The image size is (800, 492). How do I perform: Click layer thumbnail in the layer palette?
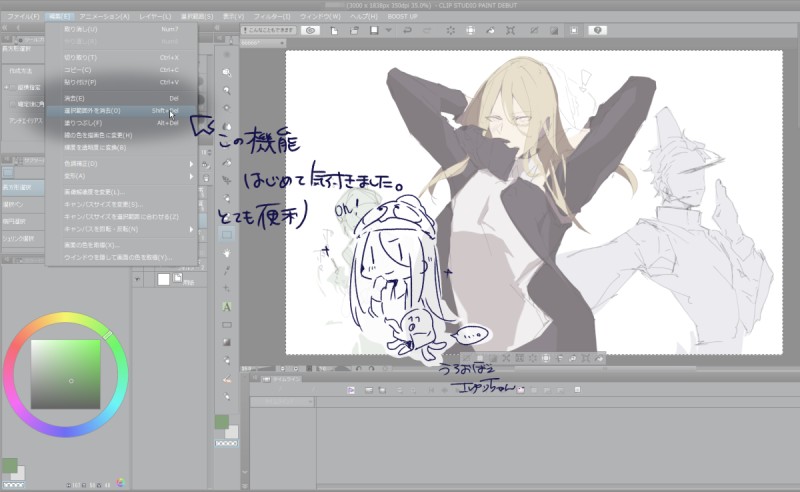coord(163,279)
